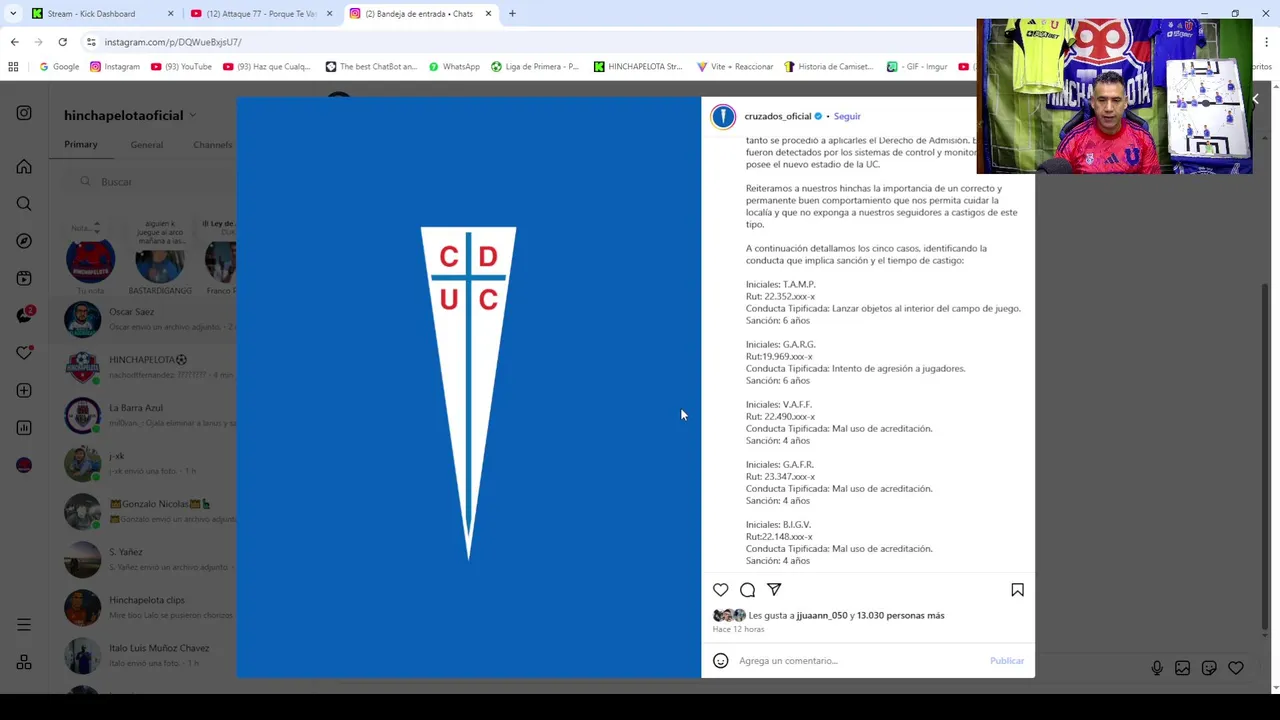
Task: Click the Agrega un comentario field
Action: [x=860, y=661]
